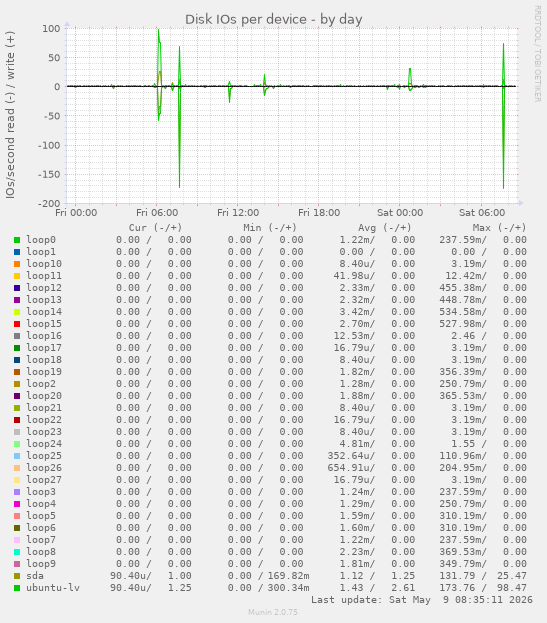Click the 'loop17' legend label

click(44, 348)
